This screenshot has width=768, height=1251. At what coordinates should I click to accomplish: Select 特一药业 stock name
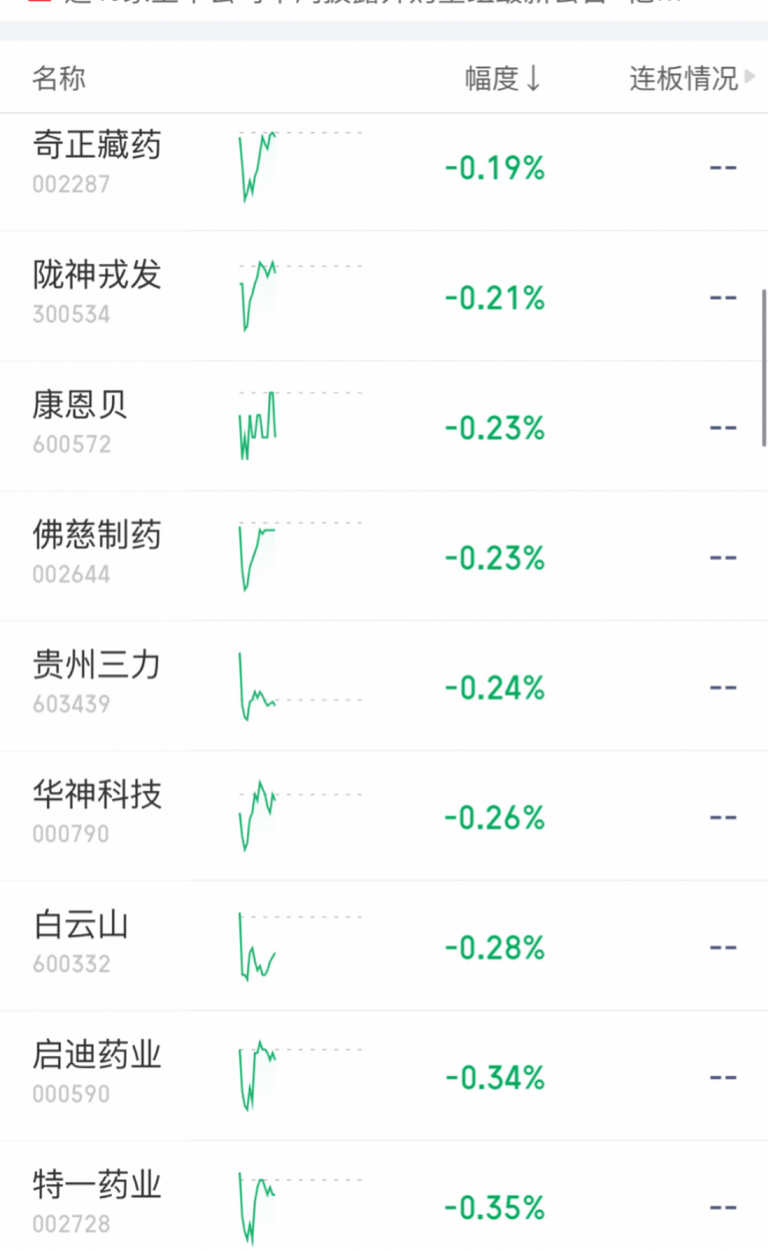pyautogui.click(x=96, y=1185)
